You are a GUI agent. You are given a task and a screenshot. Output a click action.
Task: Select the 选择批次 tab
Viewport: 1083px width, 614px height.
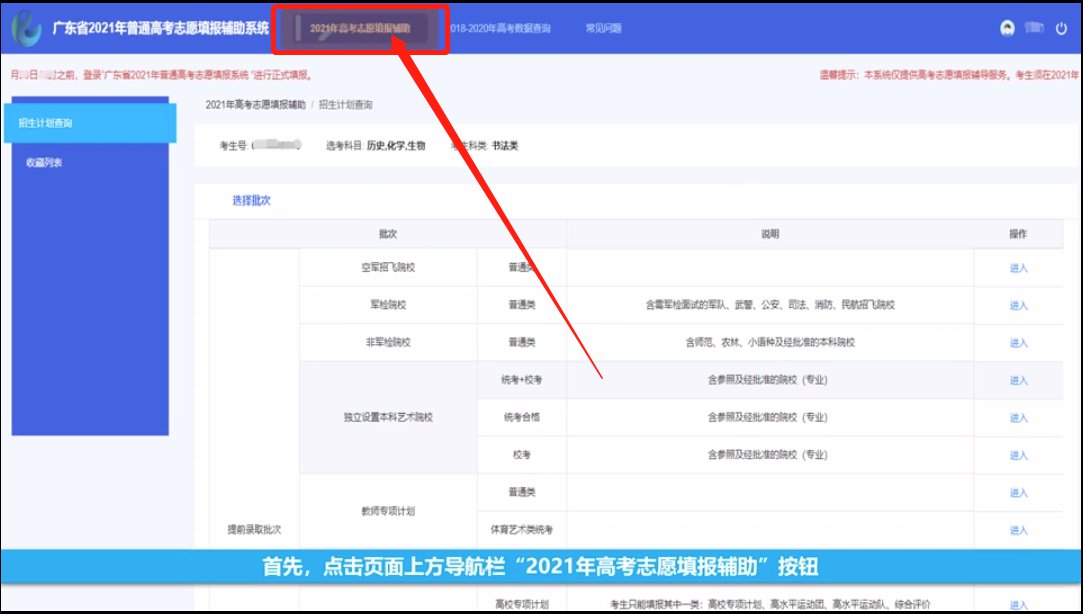pyautogui.click(x=251, y=201)
